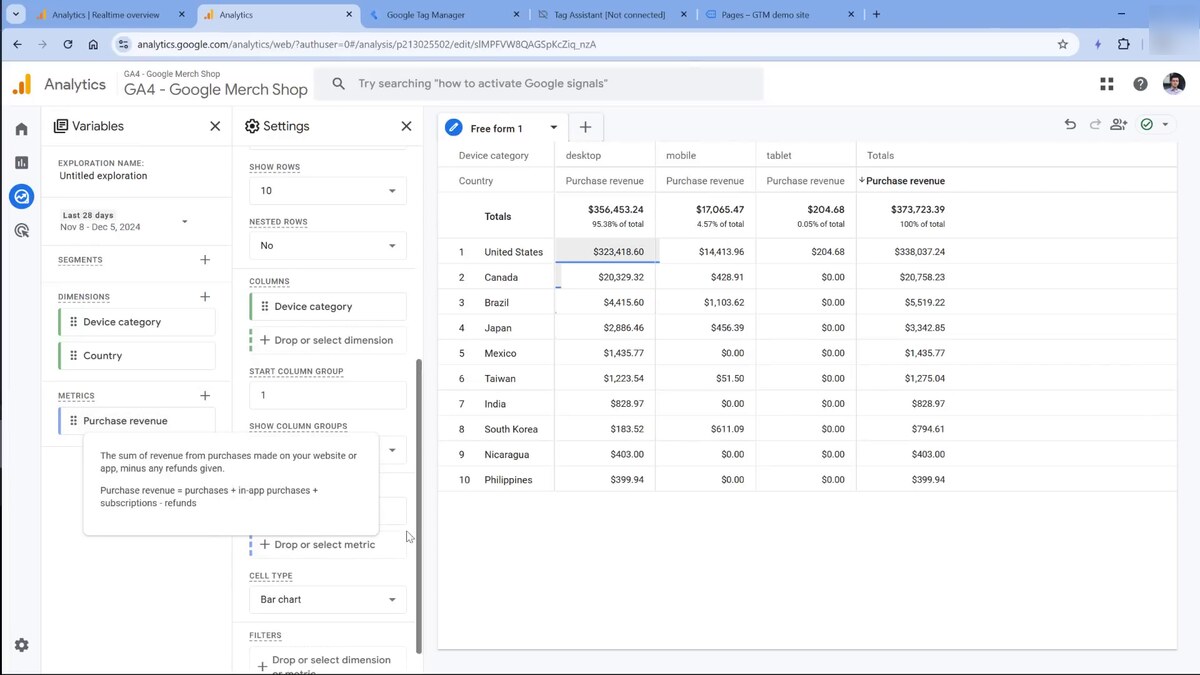
Task: Click Drop or select dimension under Columns
Action: click(x=328, y=340)
